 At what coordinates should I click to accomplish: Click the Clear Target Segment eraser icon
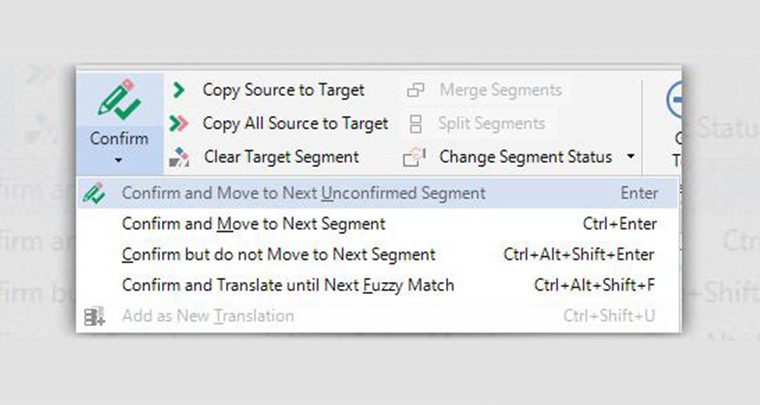coord(179,157)
